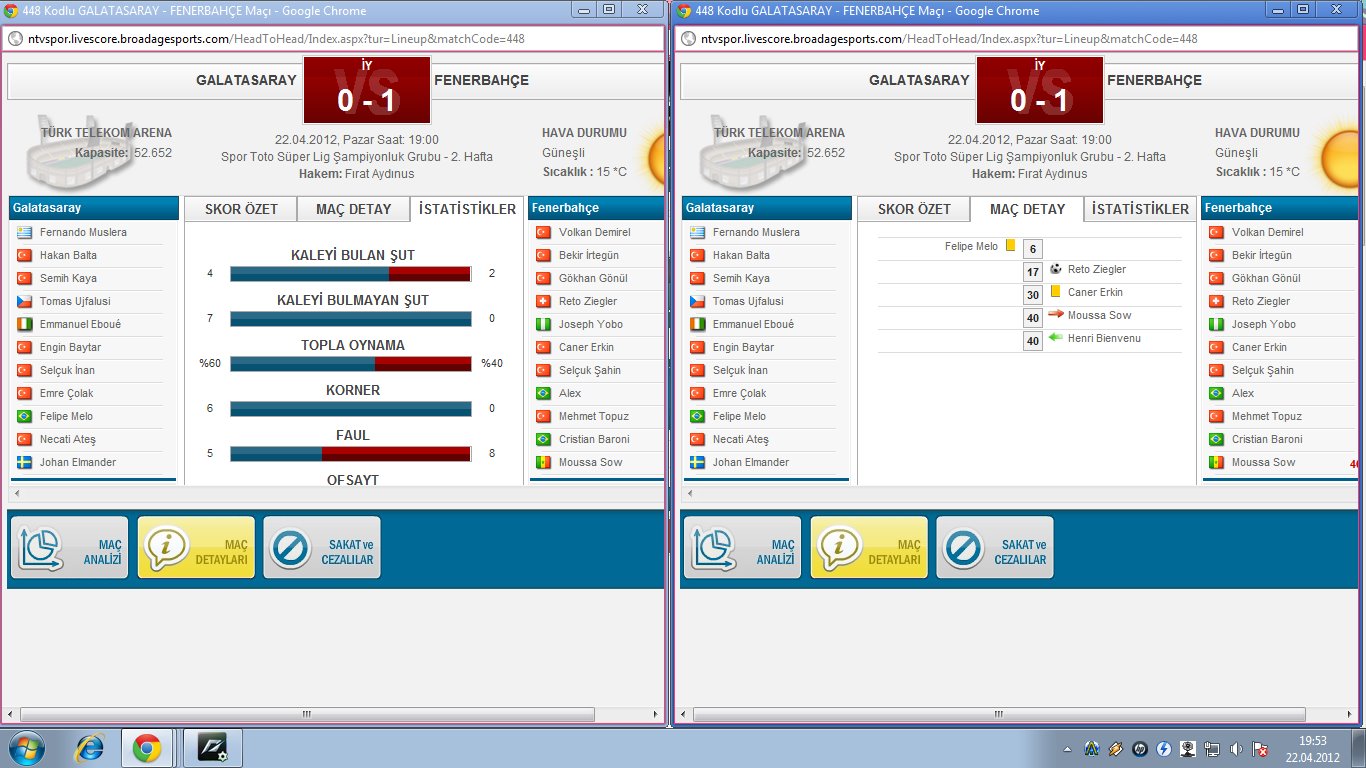Click the Google Chrome taskbar icon

pos(147,748)
